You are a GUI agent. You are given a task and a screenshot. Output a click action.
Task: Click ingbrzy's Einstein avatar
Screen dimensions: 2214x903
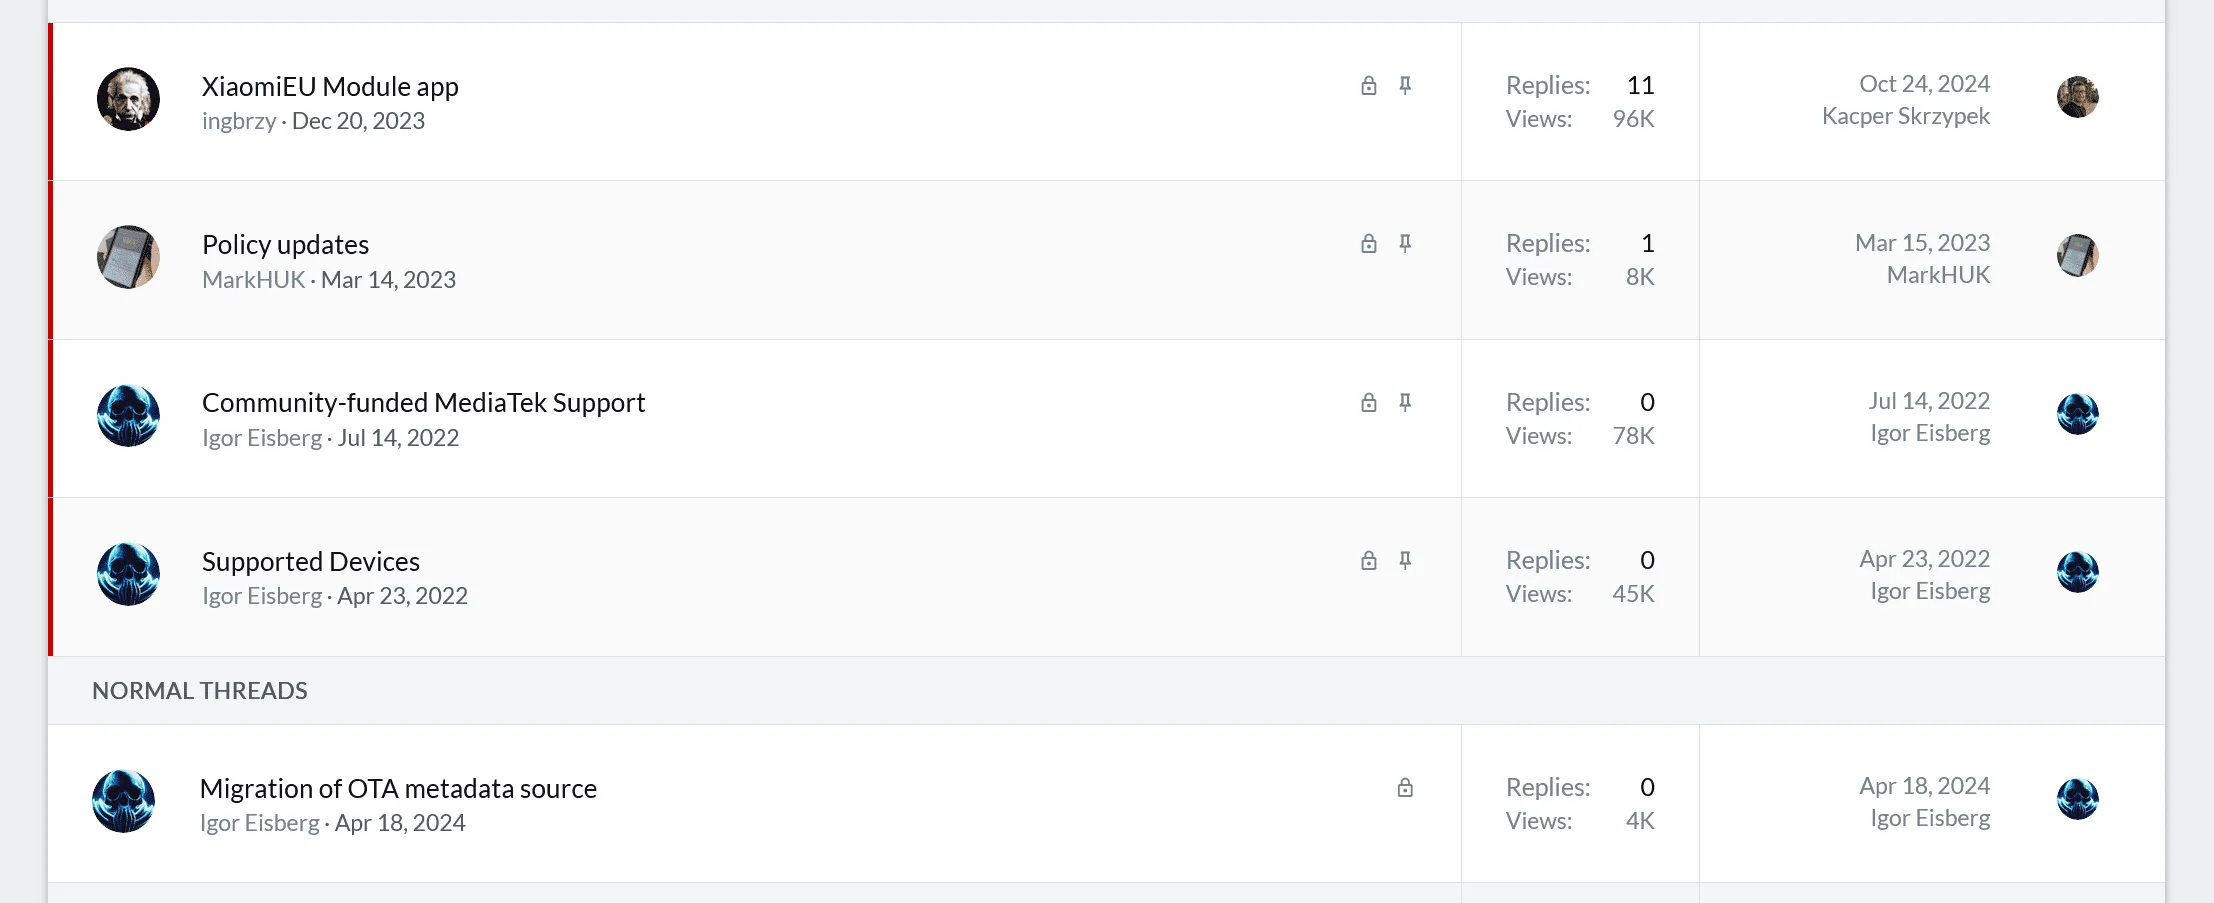click(128, 99)
